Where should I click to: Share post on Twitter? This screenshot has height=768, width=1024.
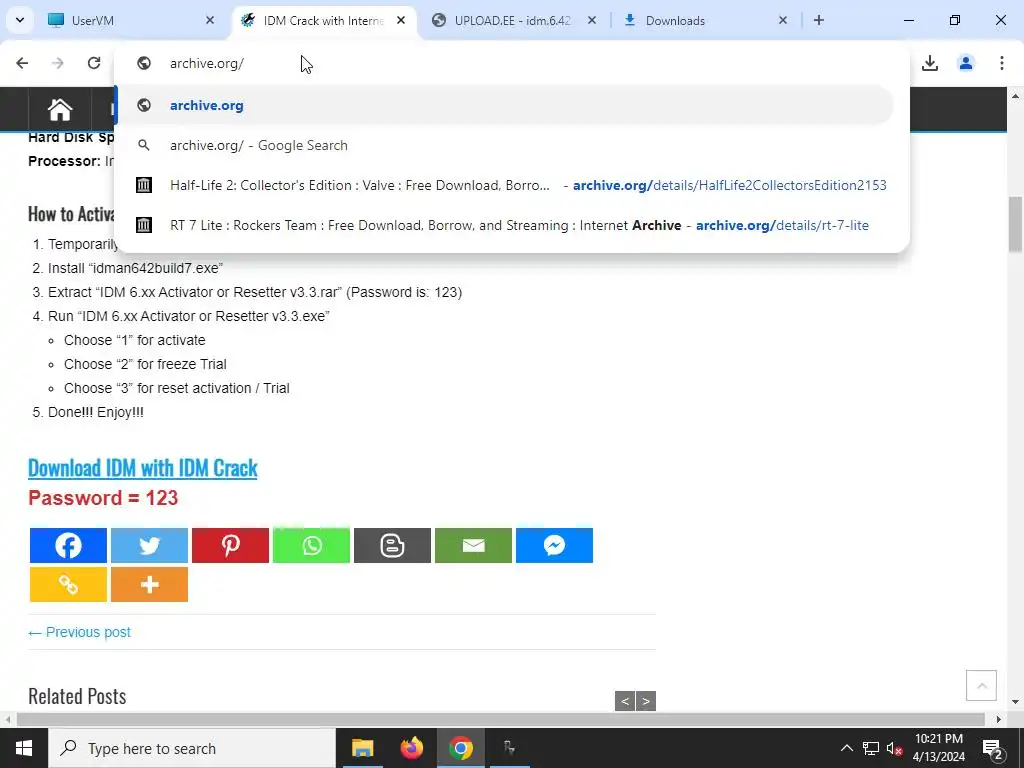point(150,545)
